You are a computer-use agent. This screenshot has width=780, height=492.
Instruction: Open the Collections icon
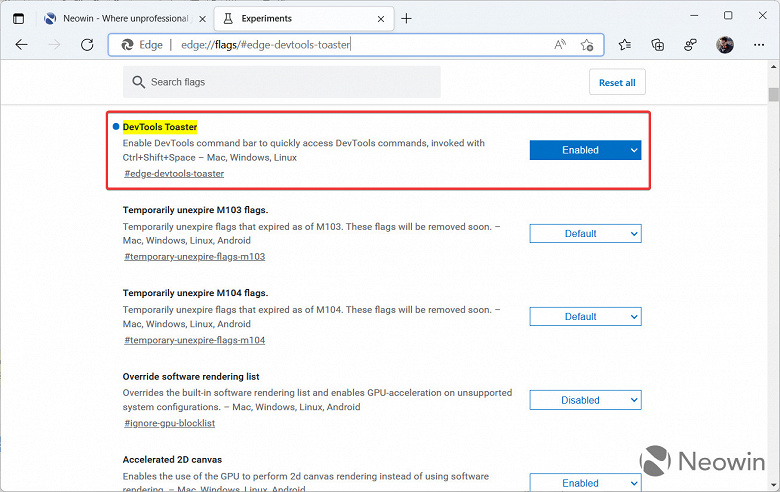[x=658, y=45]
